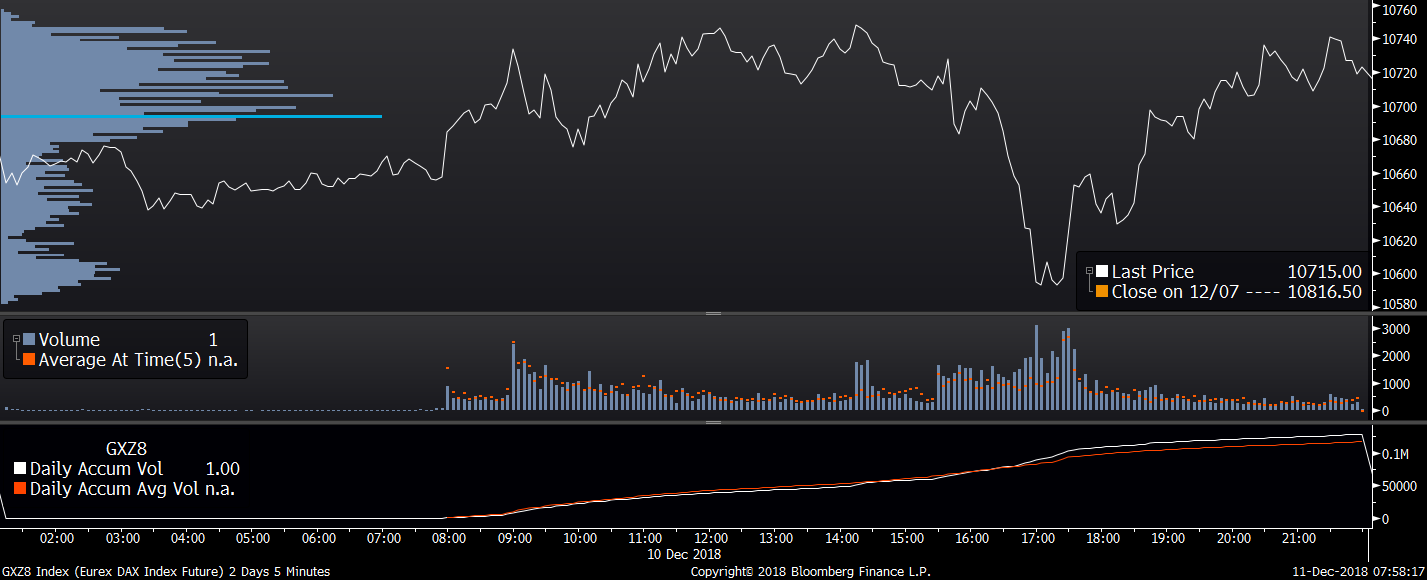Click the 10700 price axis label
This screenshot has height=580, width=1427.
tap(1398, 107)
